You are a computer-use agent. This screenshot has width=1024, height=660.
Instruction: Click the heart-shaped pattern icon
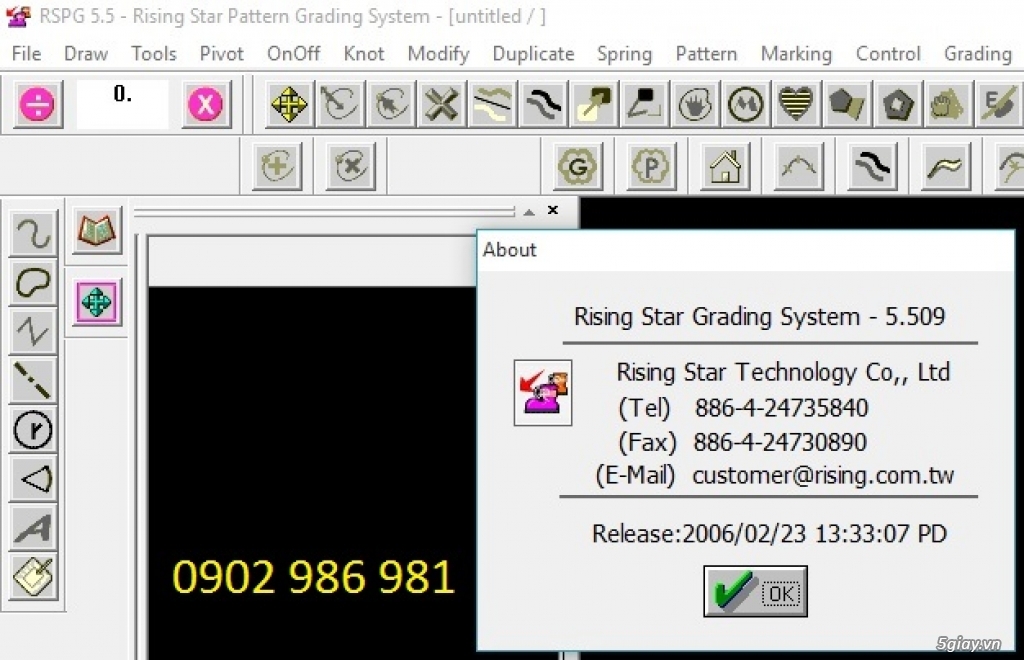pos(795,103)
